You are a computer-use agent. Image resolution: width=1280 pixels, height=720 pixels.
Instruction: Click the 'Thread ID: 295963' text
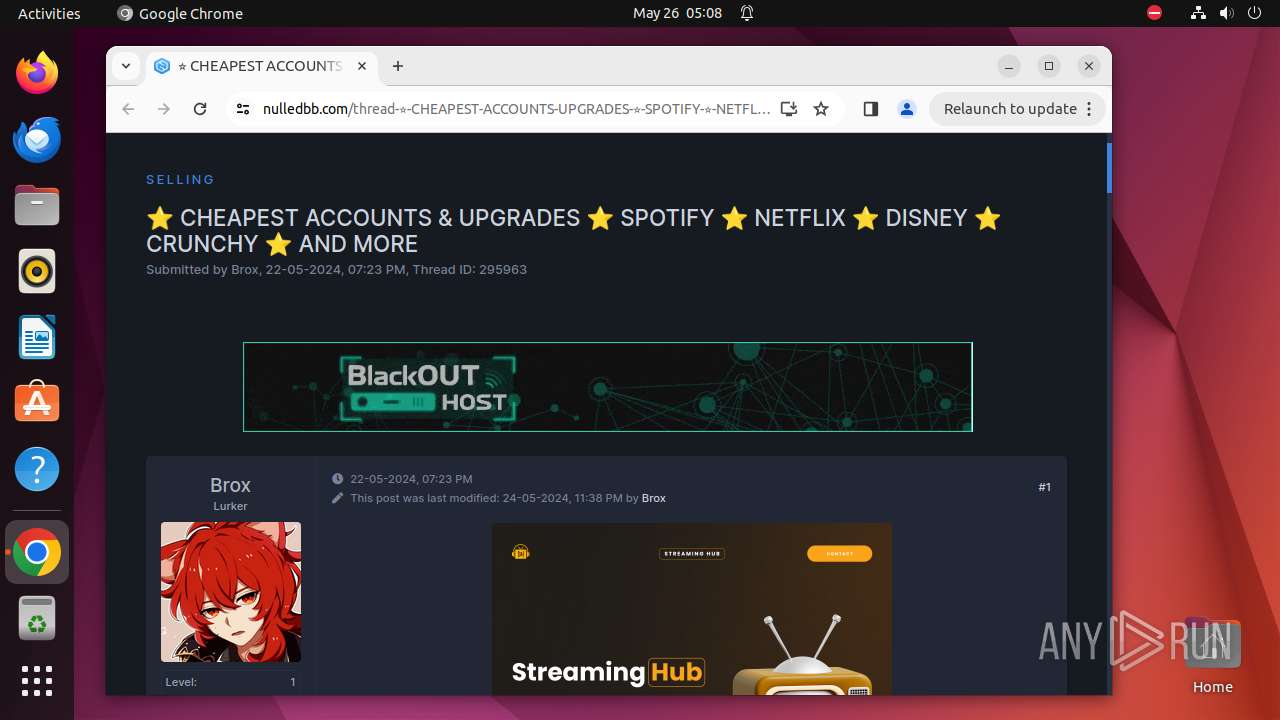[469, 270]
